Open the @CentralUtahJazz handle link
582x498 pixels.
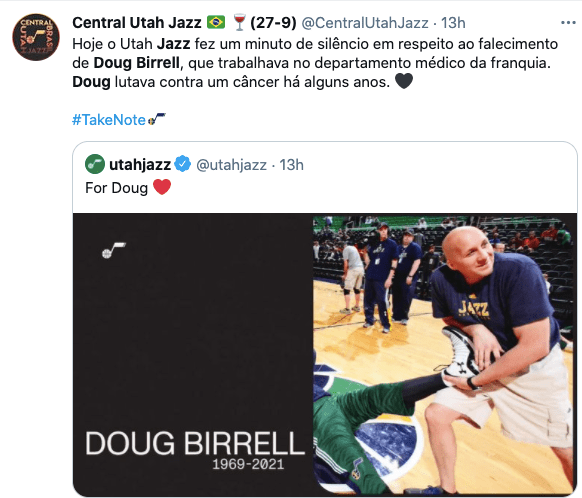tap(365, 23)
